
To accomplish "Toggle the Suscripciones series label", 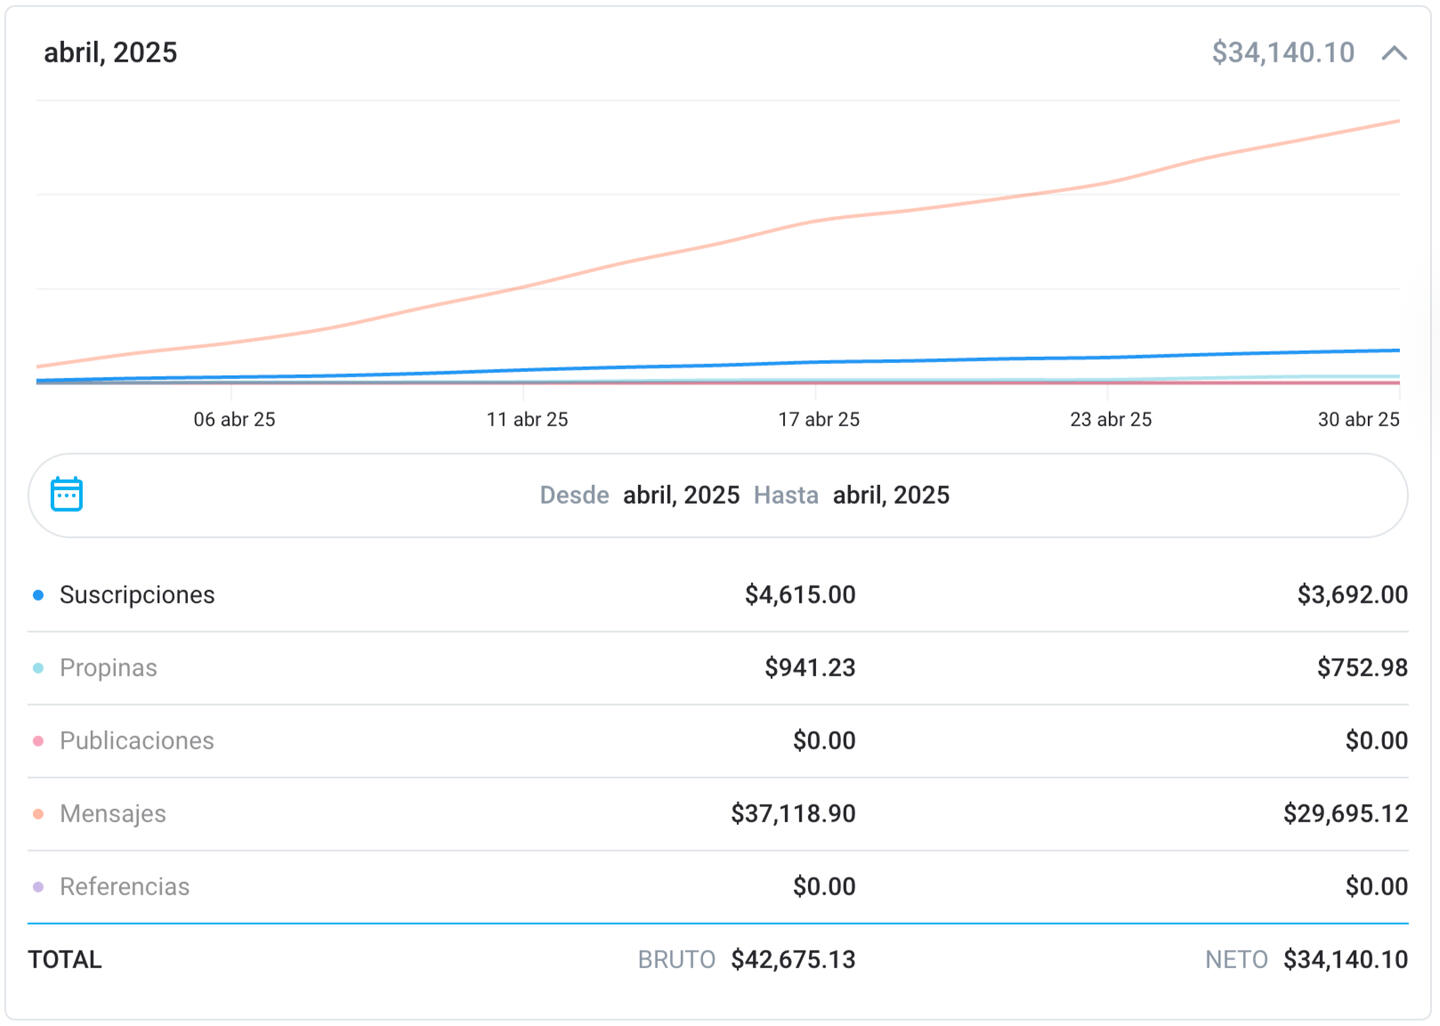I will coord(137,595).
